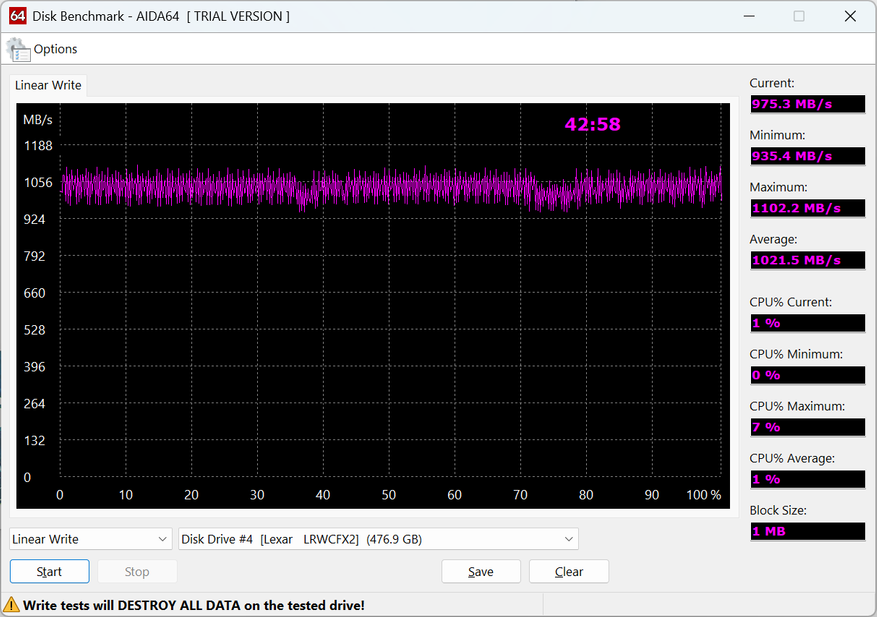Click the Minimum value 935.4 MB/s
The height and width of the screenshot is (617, 877).
click(808, 156)
